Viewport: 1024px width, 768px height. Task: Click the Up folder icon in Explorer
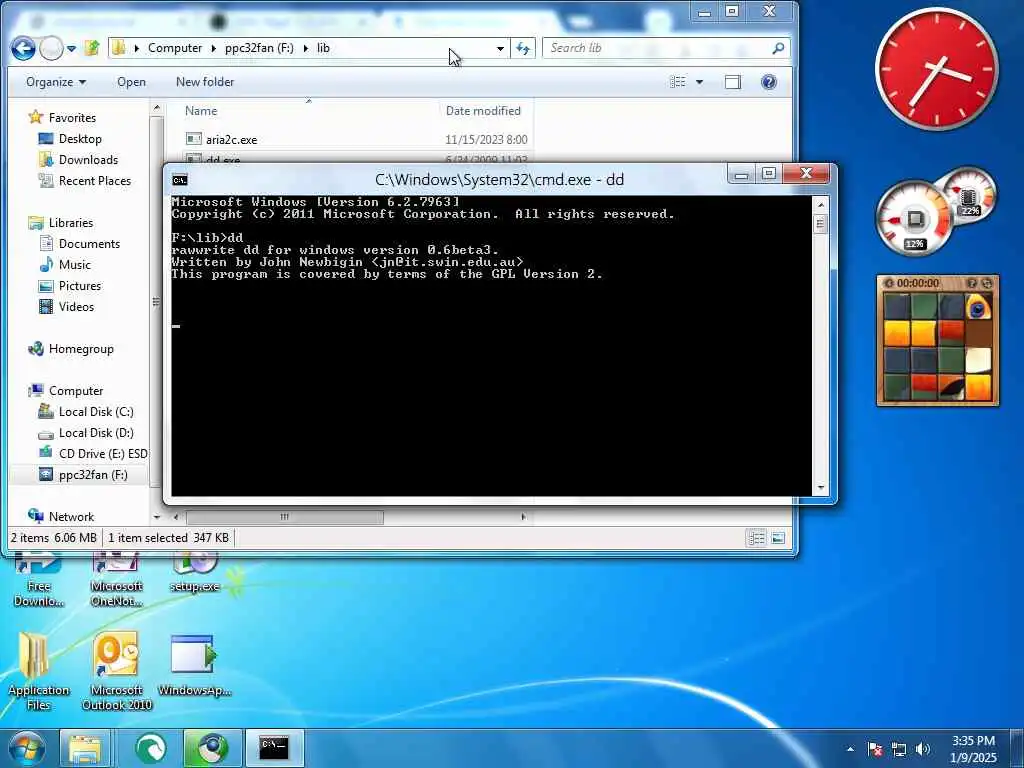(92, 48)
